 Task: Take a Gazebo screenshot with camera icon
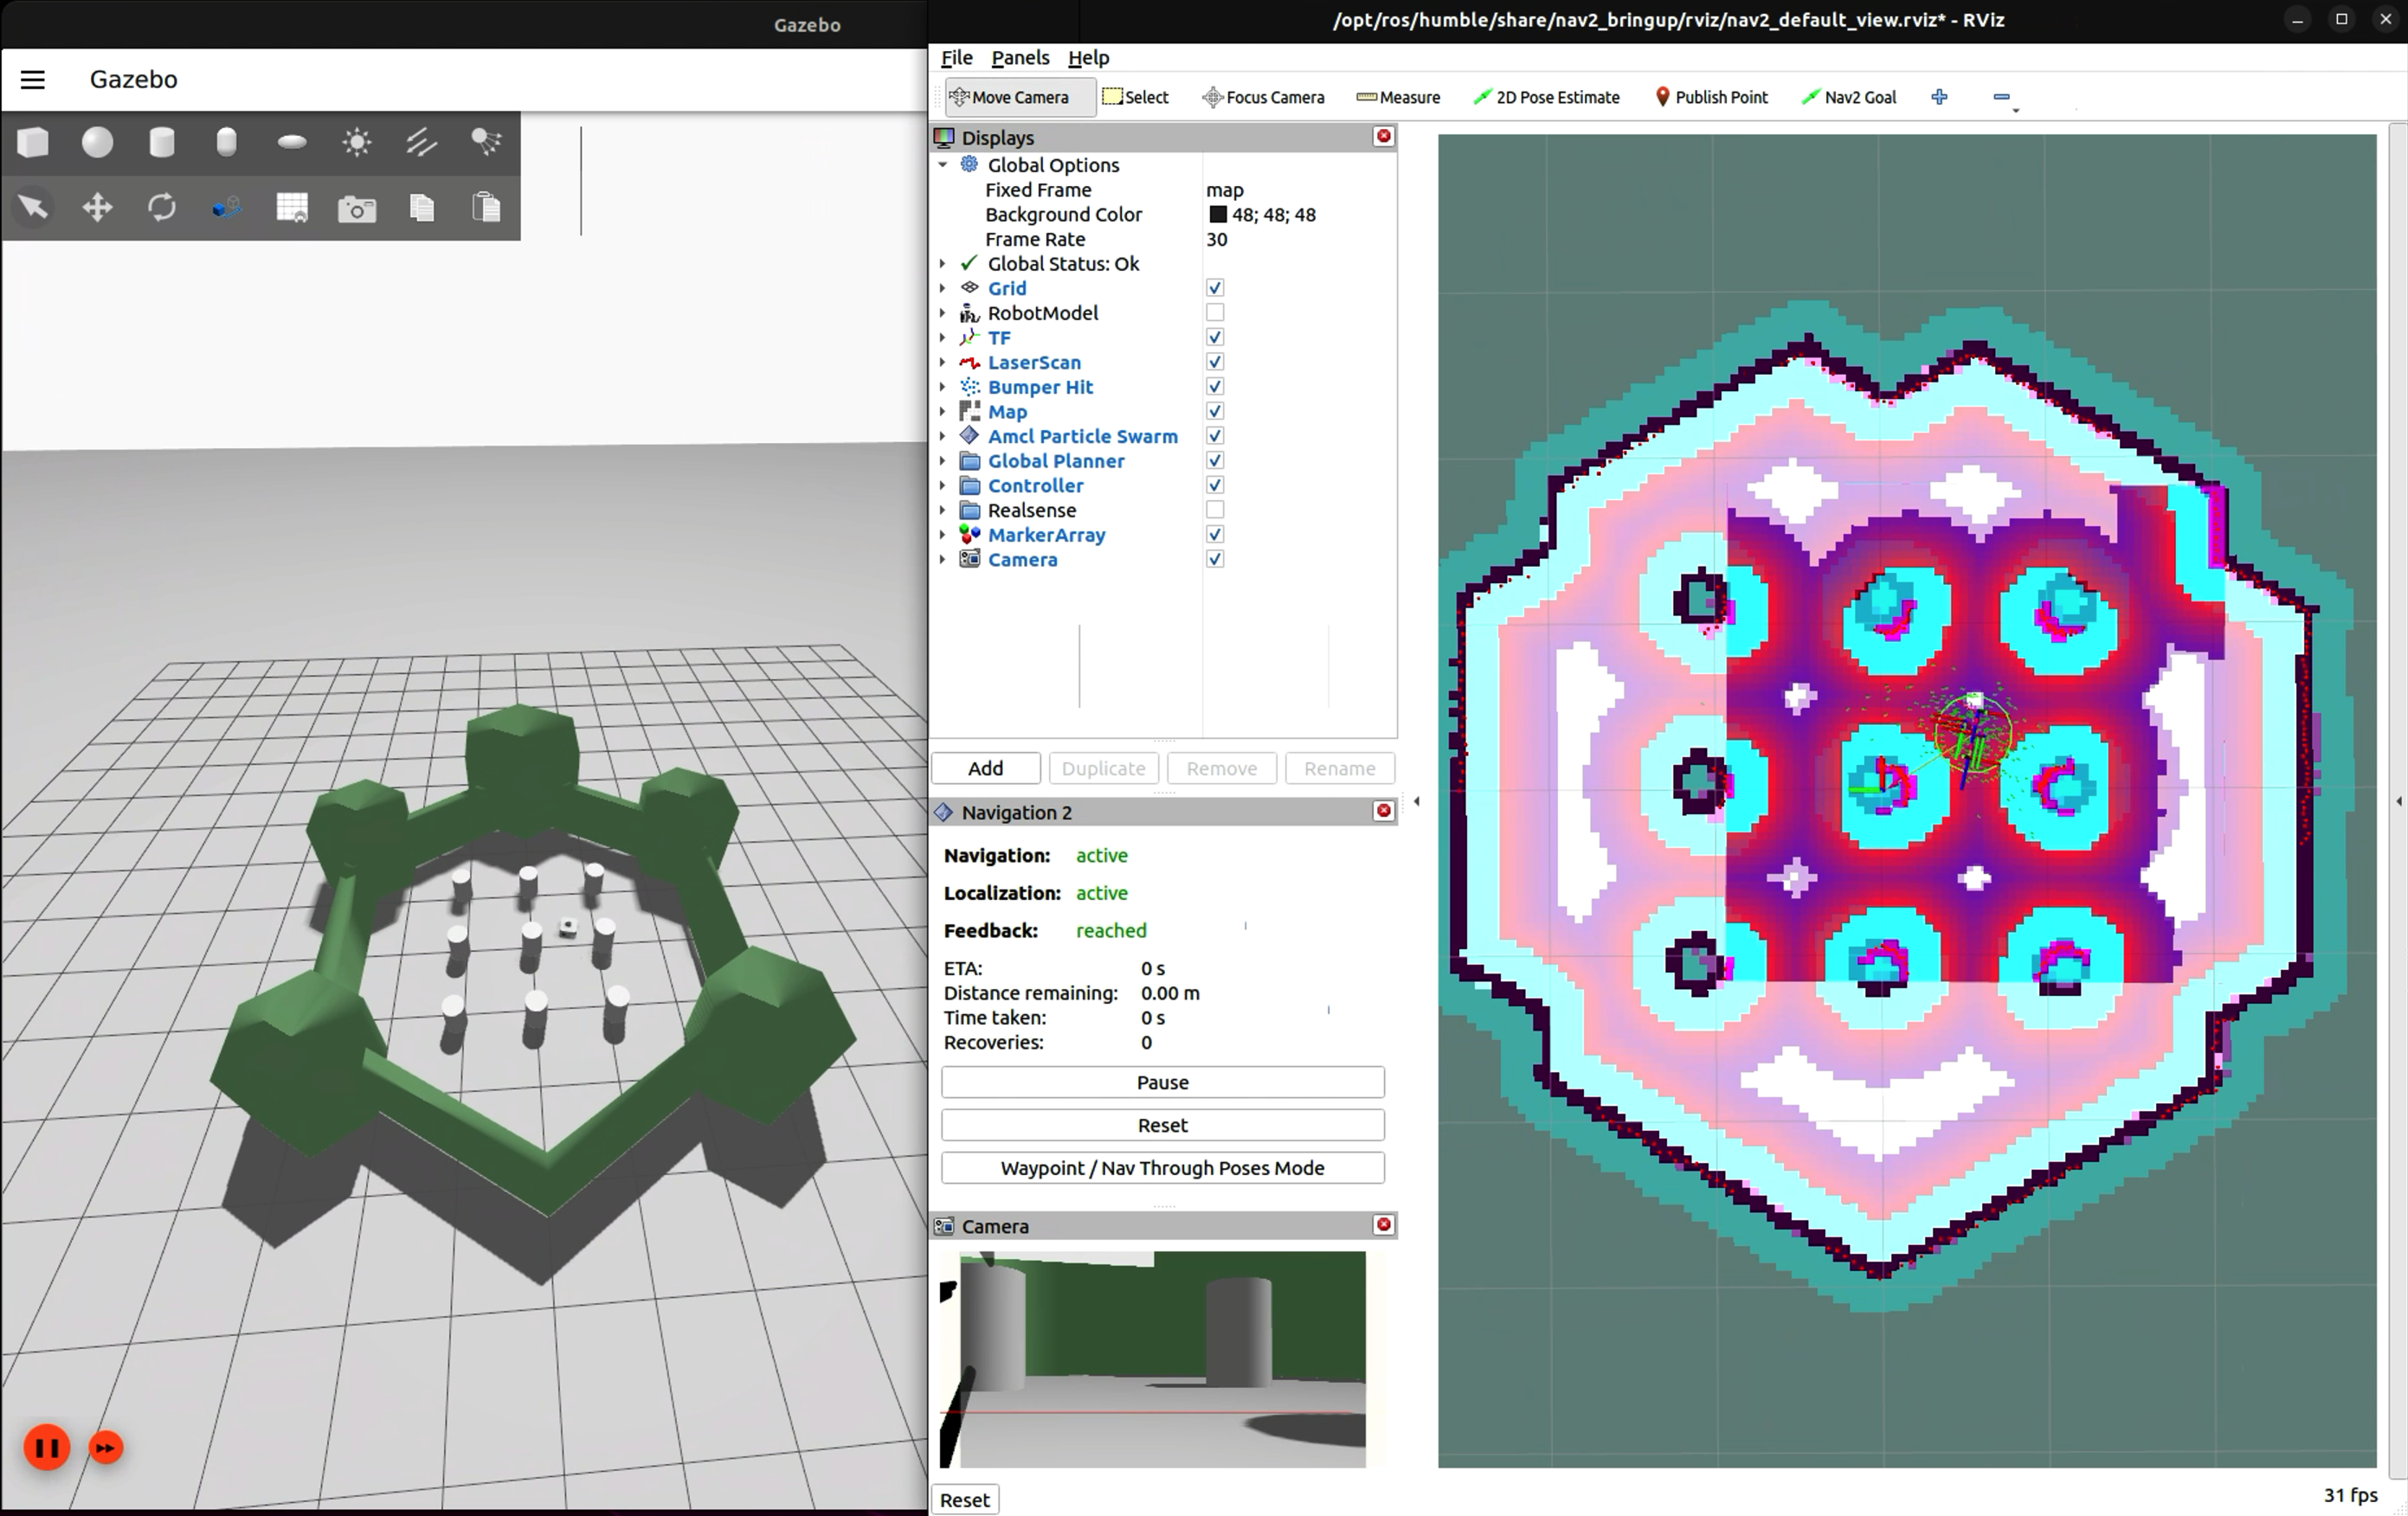click(357, 208)
